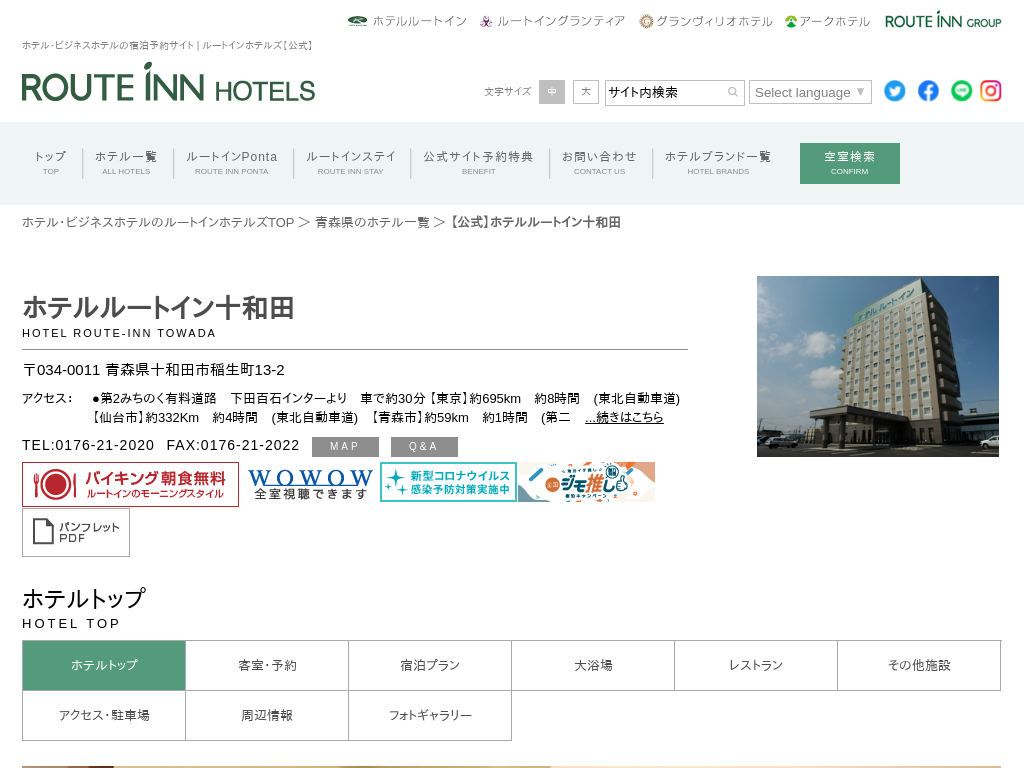The image size is (1024, 768).
Task: Click the 続きはこちら link
Action: pyautogui.click(x=624, y=417)
